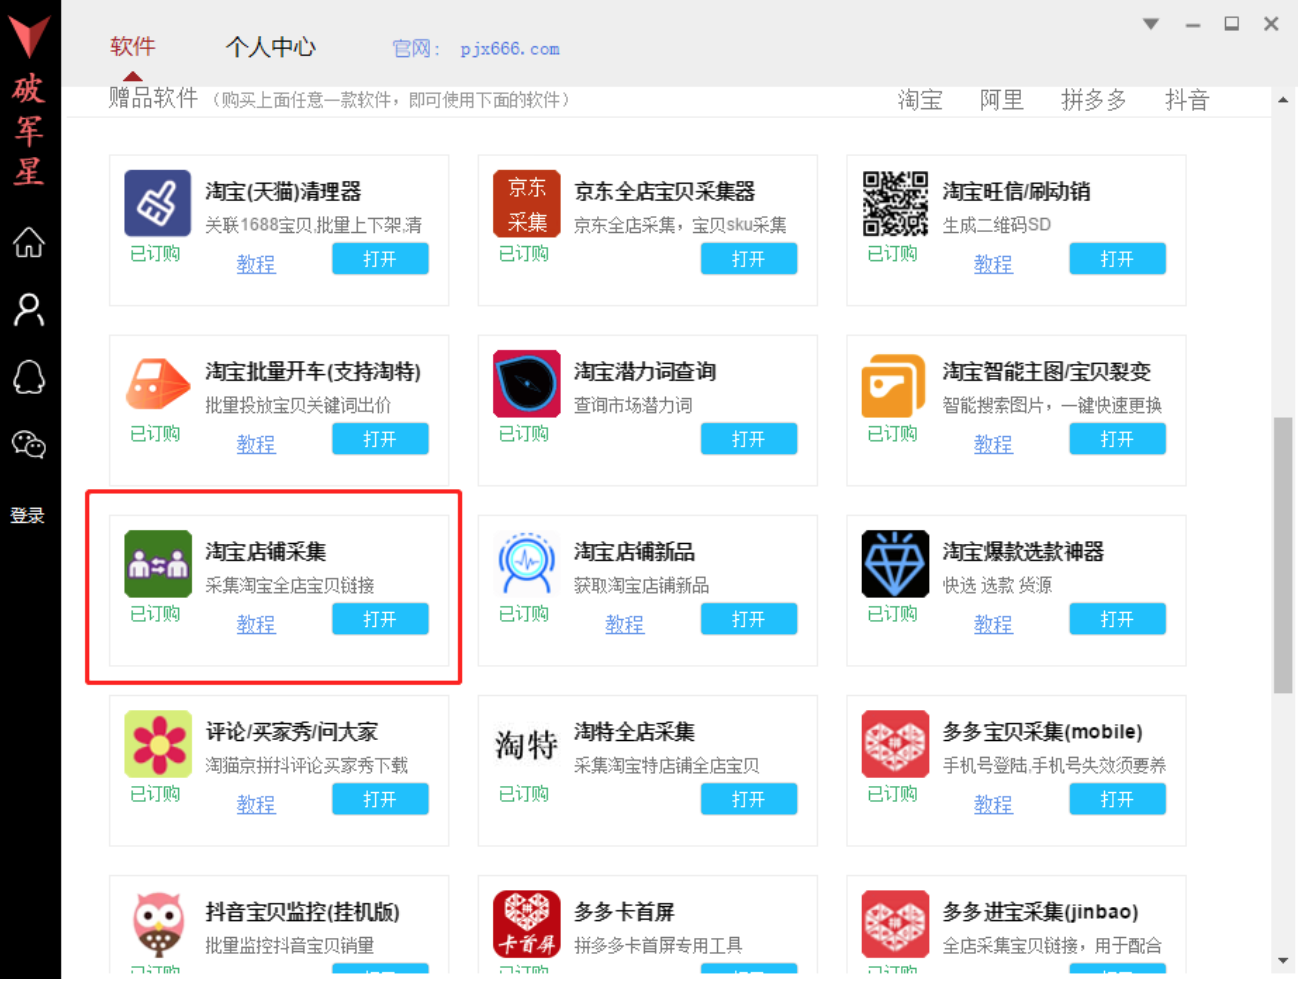Click the green 淘宝店铺采集 icon
The width and height of the screenshot is (1298, 984).
[157, 563]
